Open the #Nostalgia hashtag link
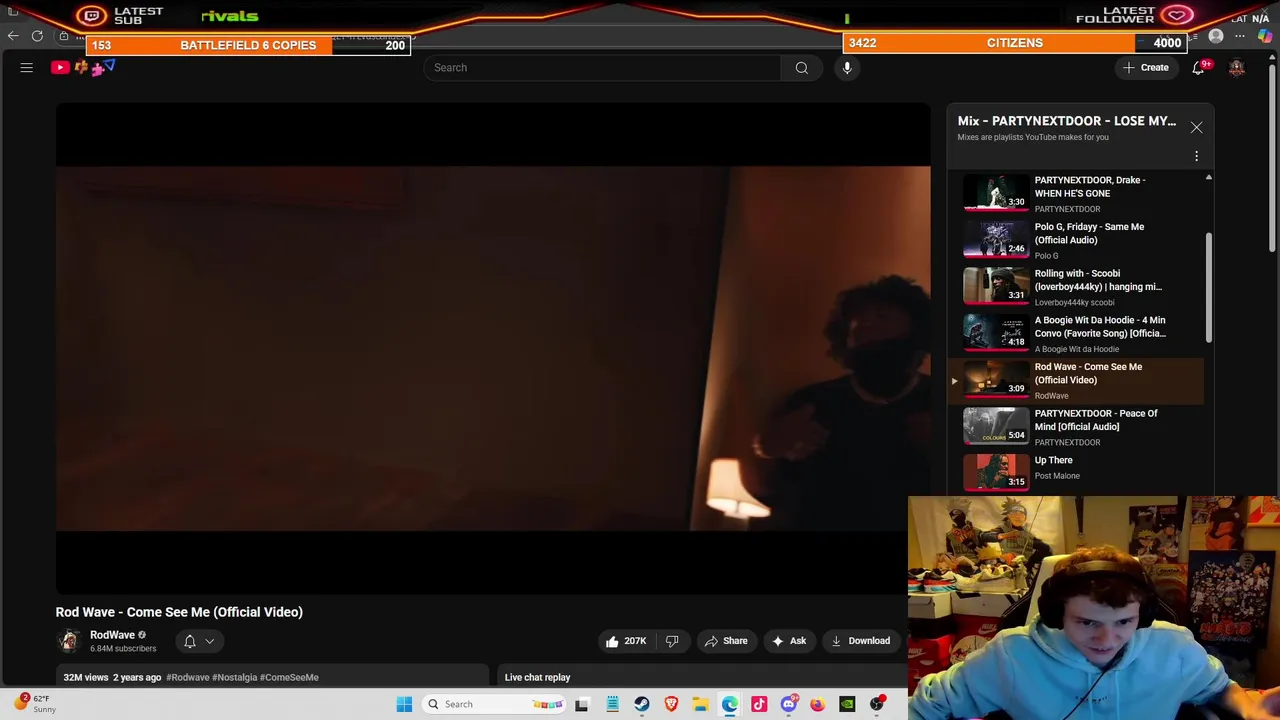The width and height of the screenshot is (1280, 720). (235, 678)
